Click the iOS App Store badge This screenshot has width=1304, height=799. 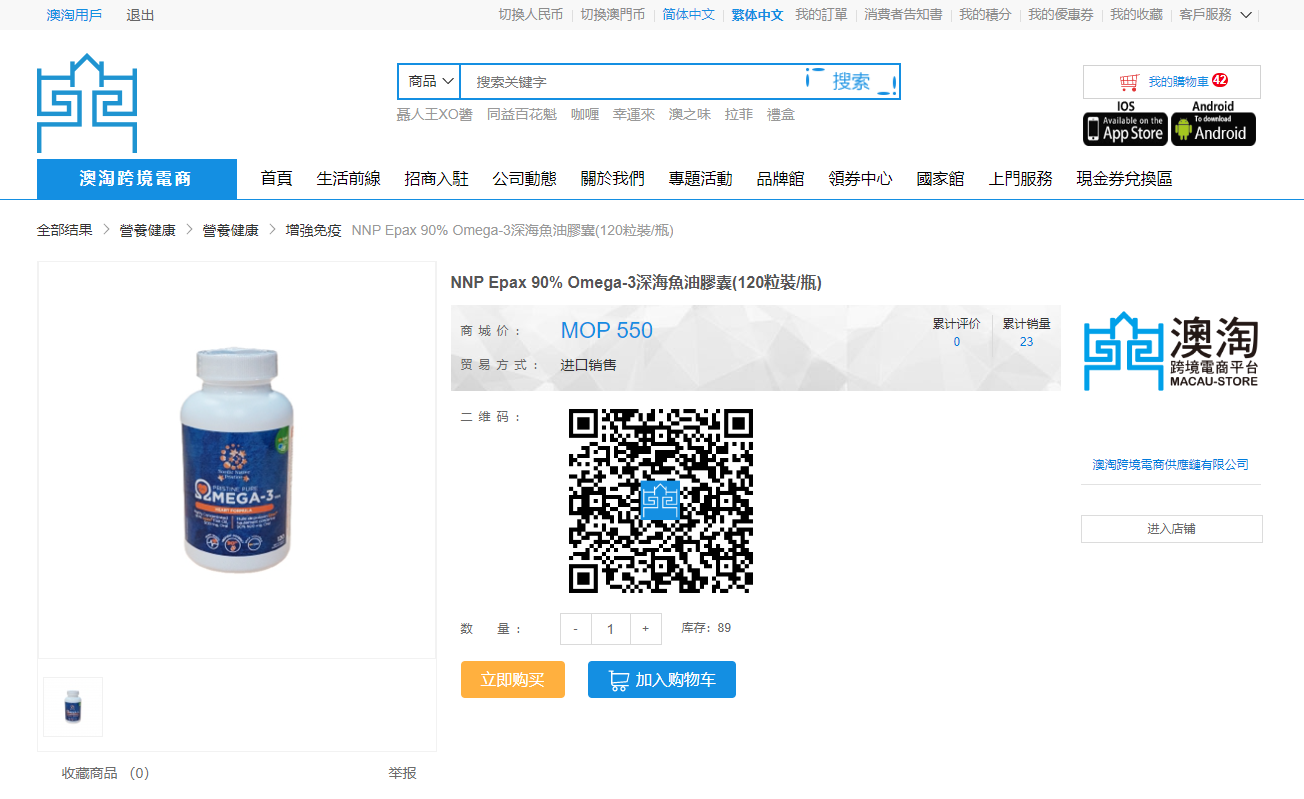coord(1125,129)
